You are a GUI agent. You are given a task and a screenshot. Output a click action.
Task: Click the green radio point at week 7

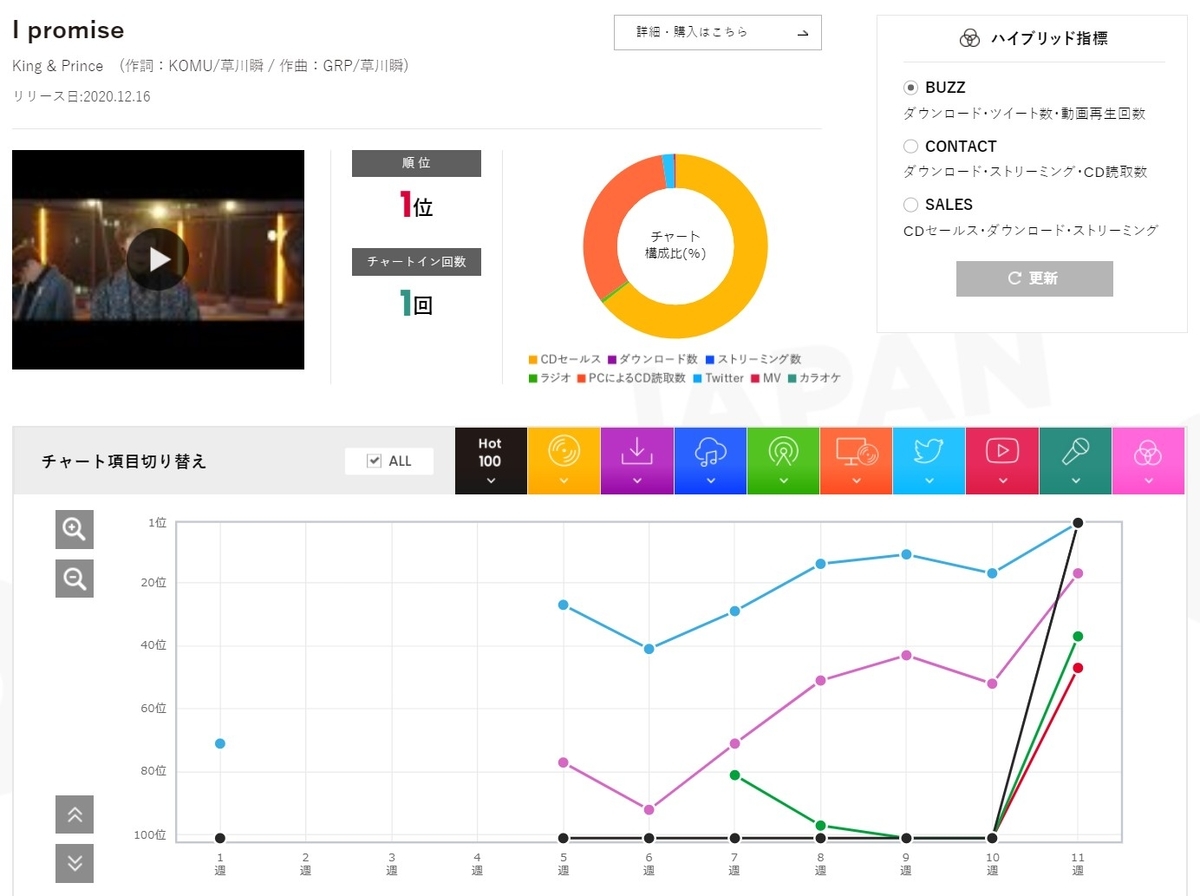[x=735, y=775]
